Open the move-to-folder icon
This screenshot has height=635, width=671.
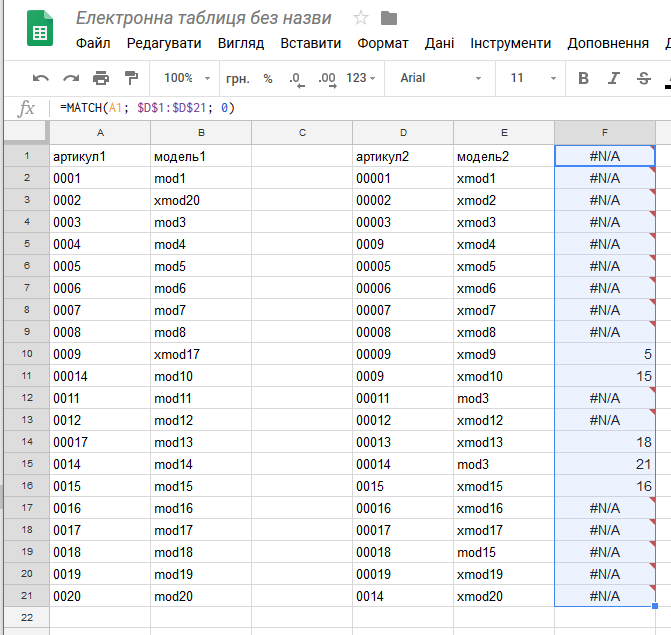pos(389,18)
